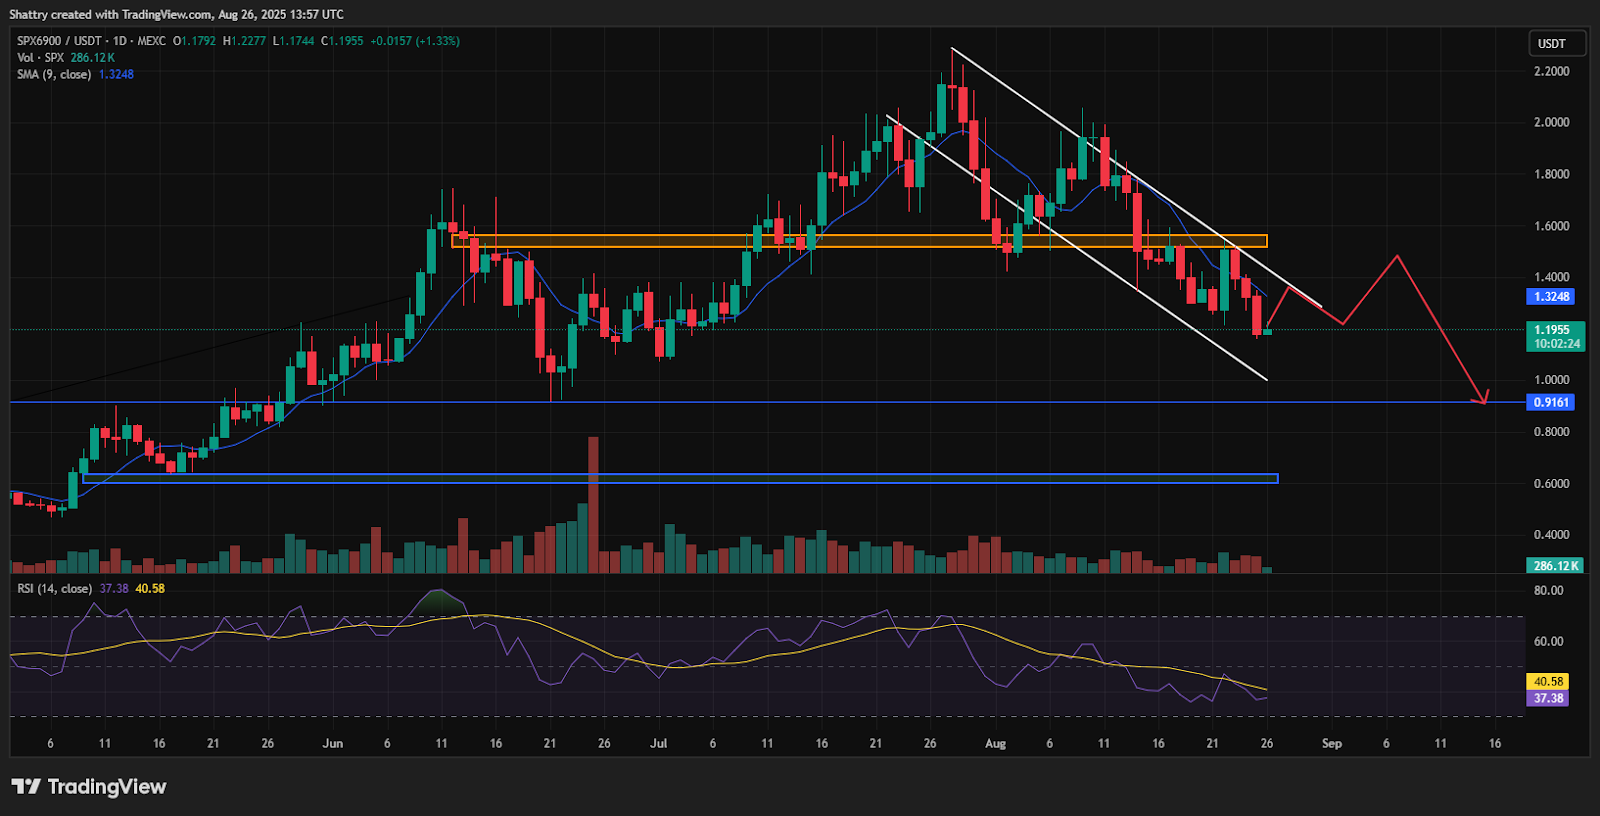
Task: Click the 1.3248 SMA price label
Action: 1552,297
